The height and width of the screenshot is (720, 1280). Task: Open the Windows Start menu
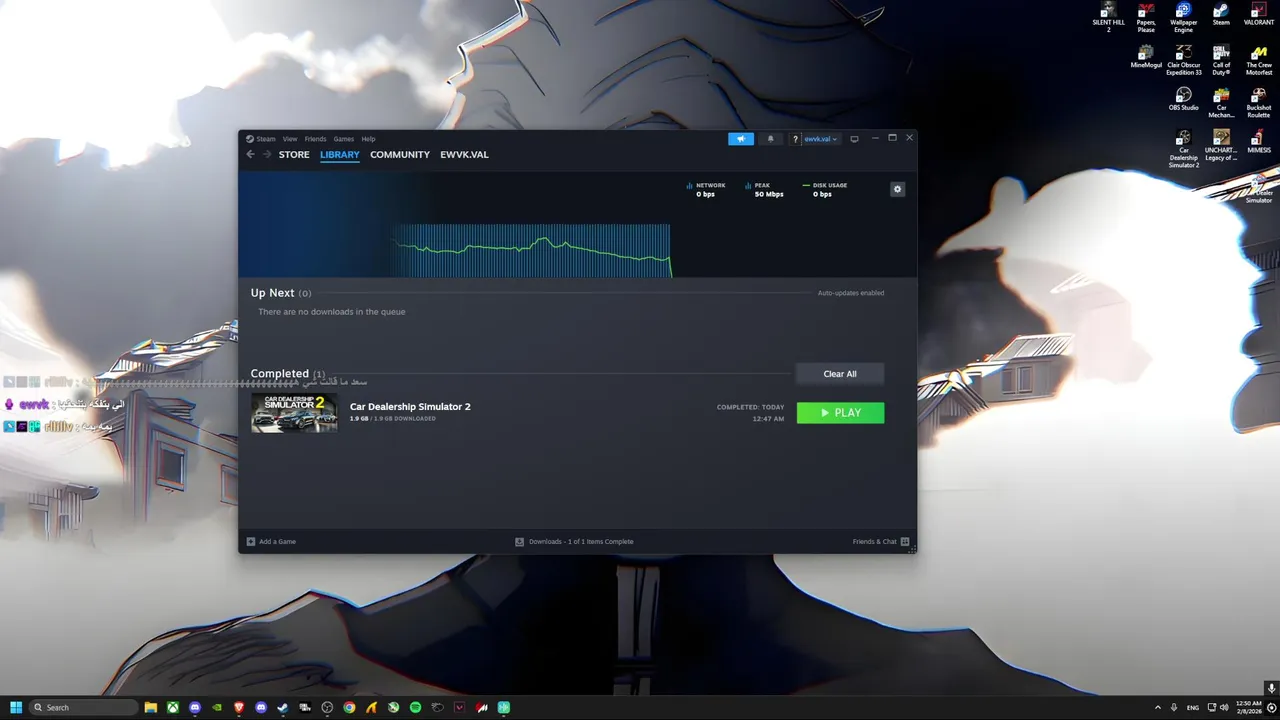click(16, 707)
